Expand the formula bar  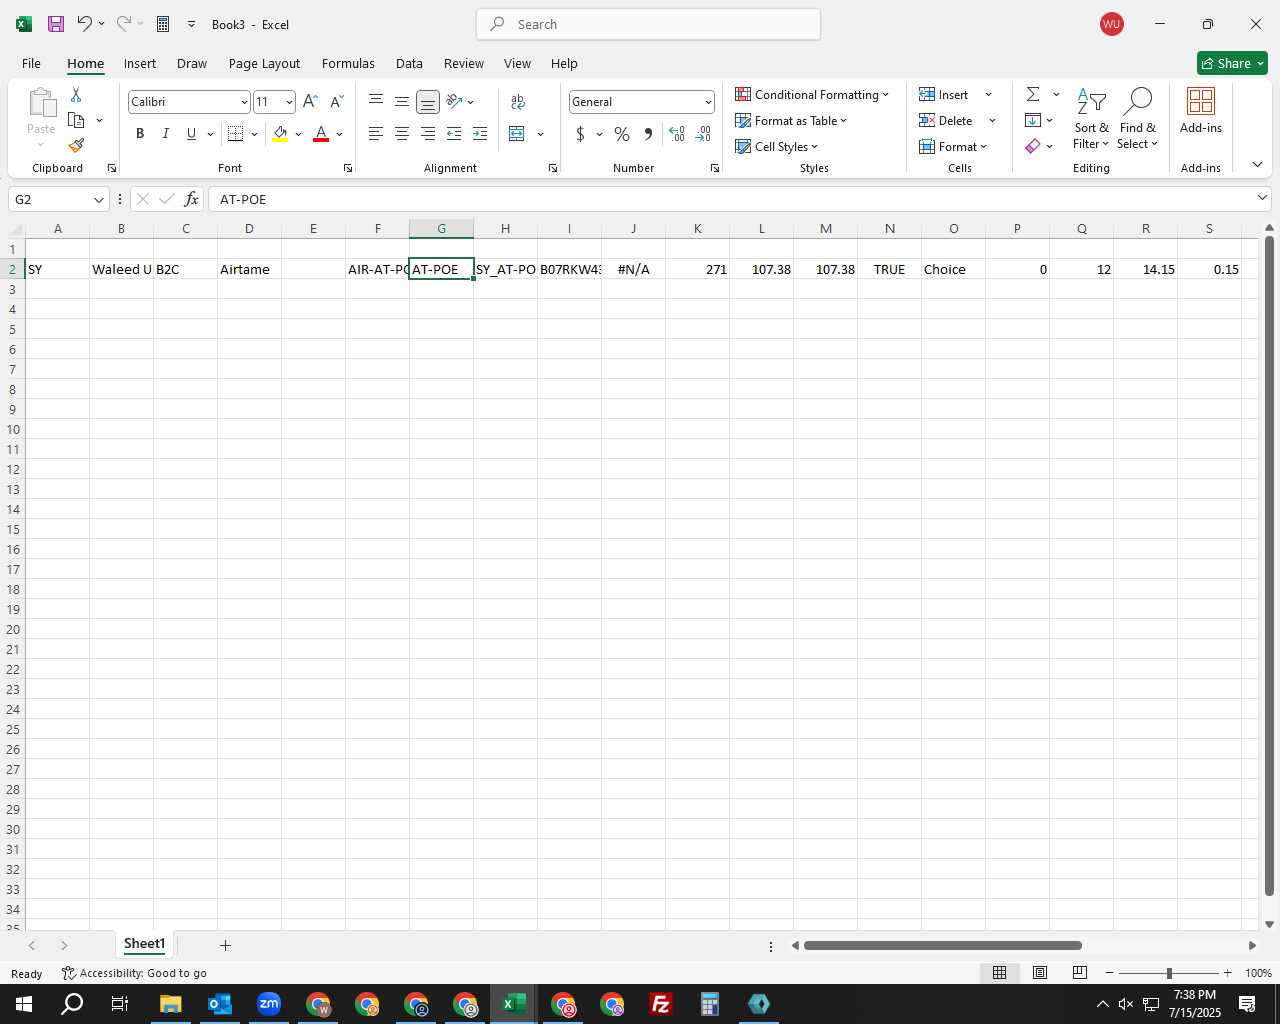pos(1262,198)
